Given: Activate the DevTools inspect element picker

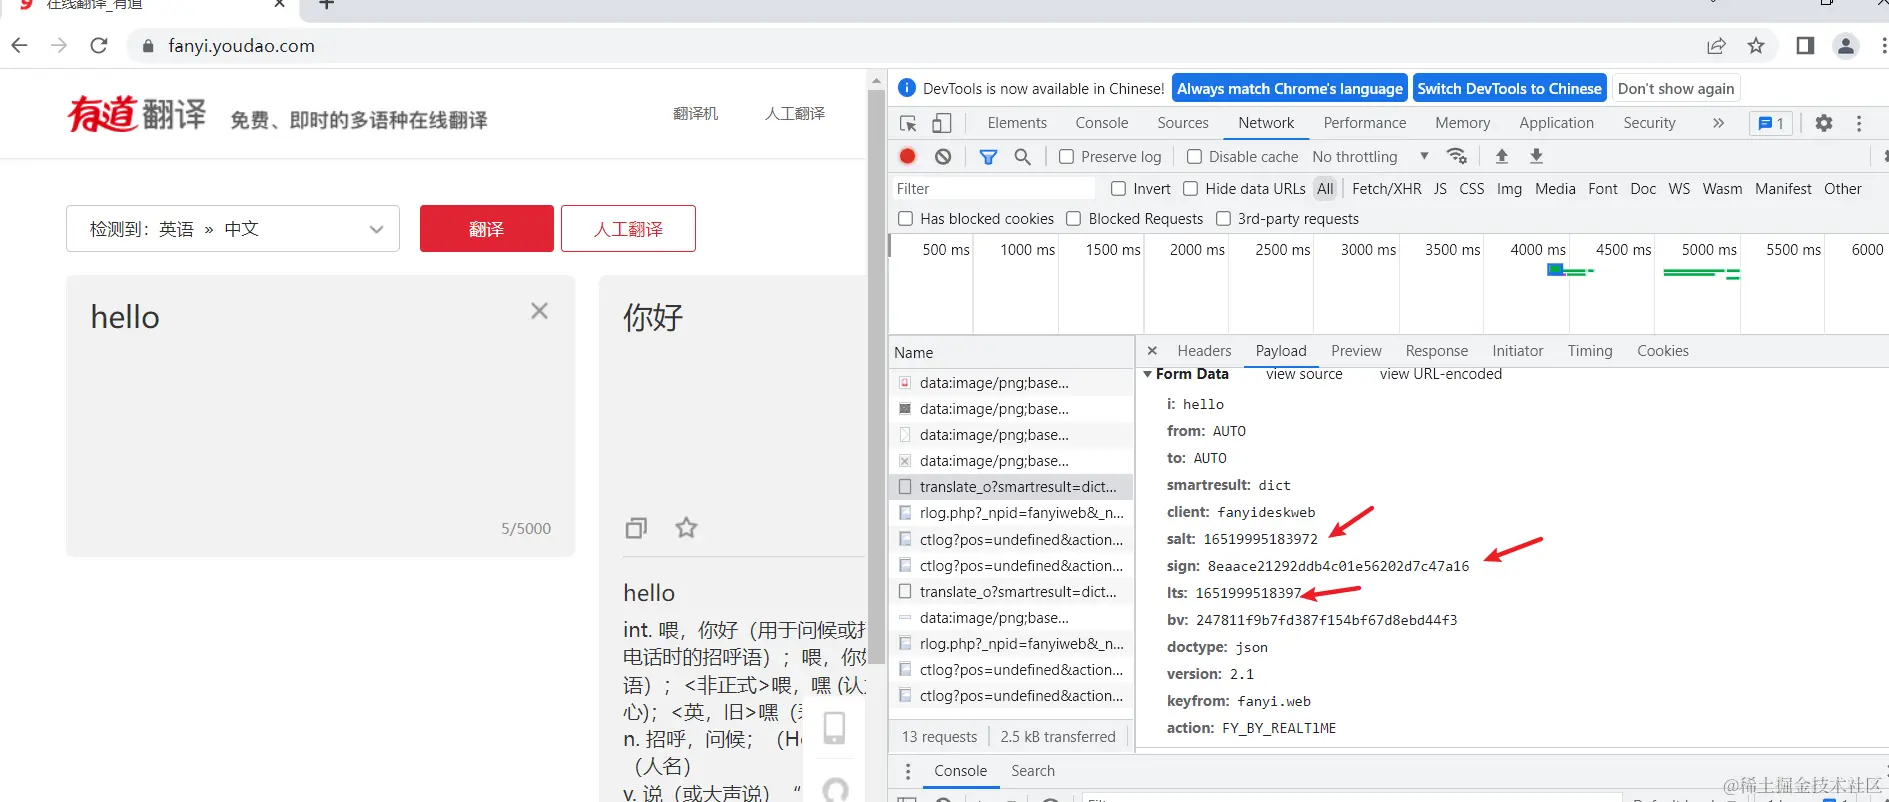Looking at the screenshot, I should [x=908, y=123].
